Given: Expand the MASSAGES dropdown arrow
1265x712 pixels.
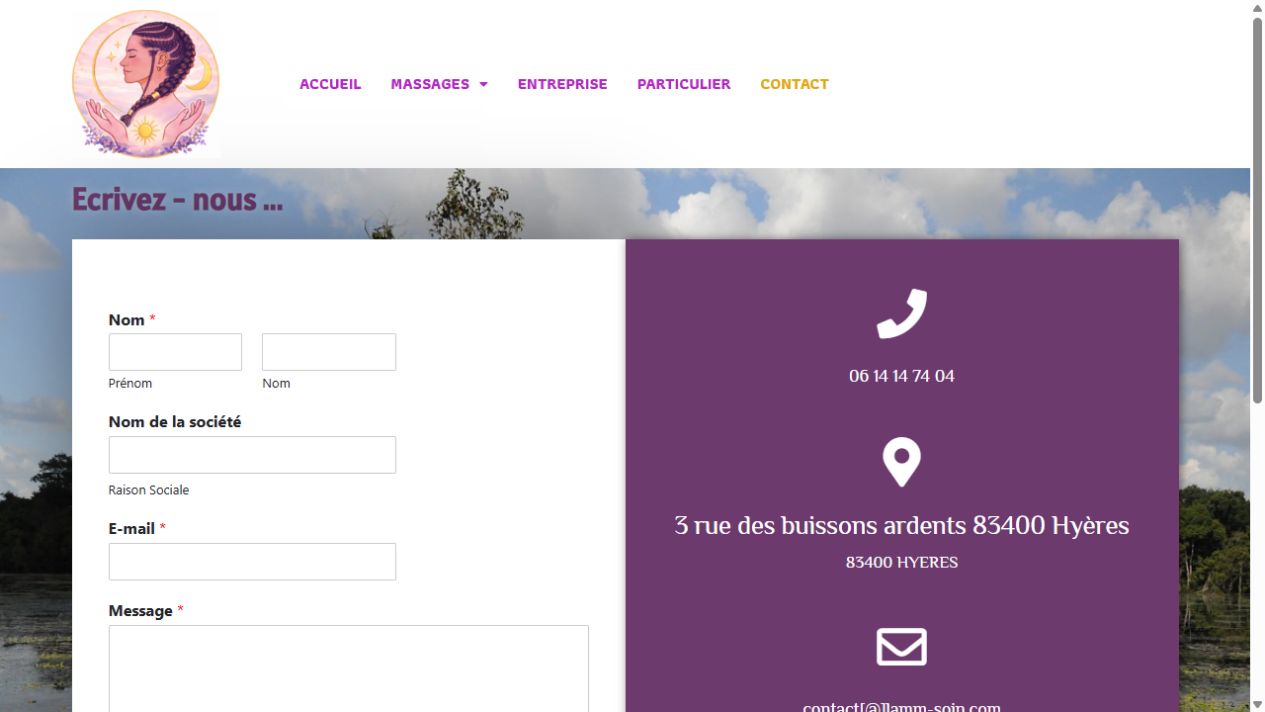Looking at the screenshot, I should [x=484, y=84].
